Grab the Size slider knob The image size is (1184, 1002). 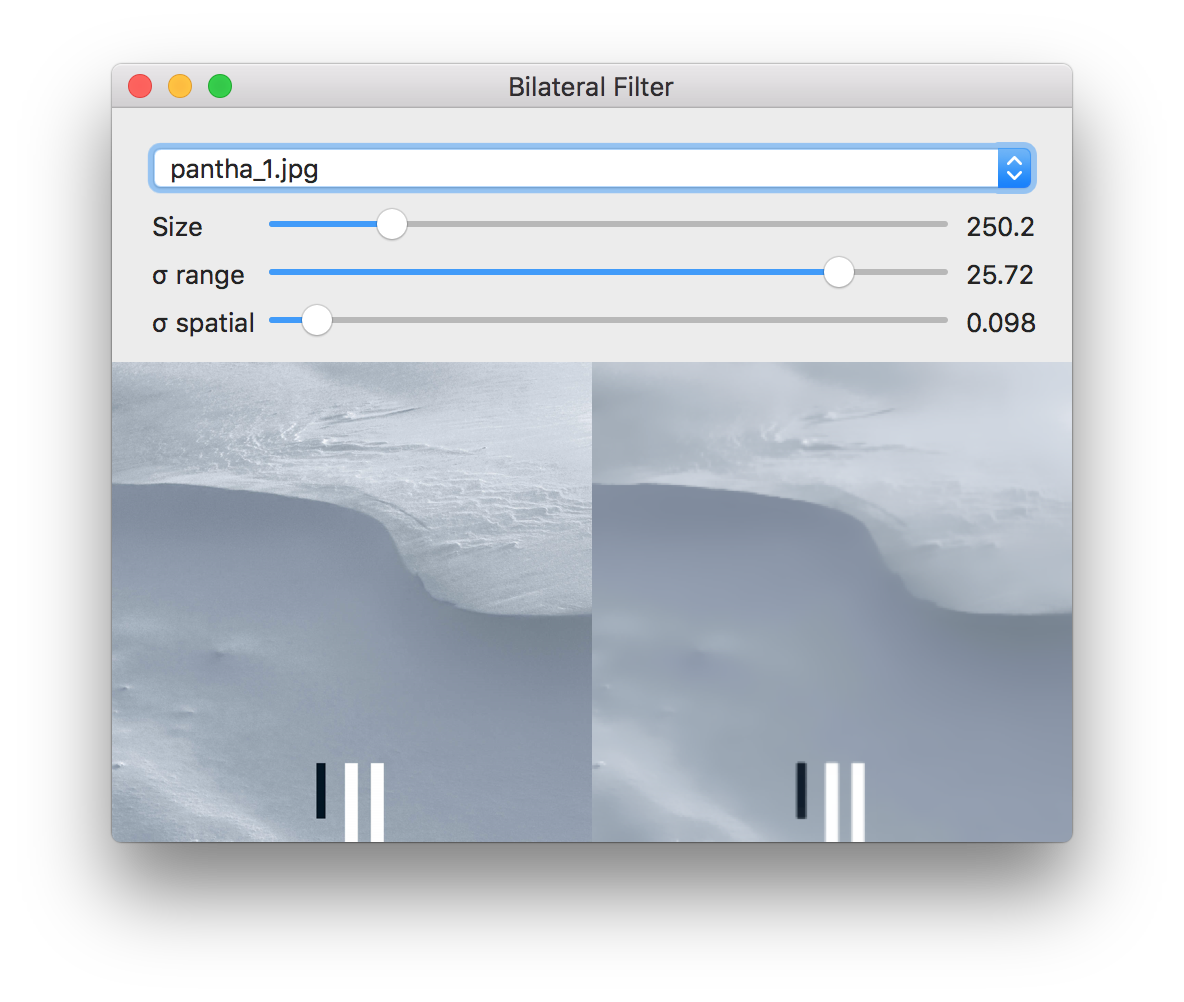(392, 224)
